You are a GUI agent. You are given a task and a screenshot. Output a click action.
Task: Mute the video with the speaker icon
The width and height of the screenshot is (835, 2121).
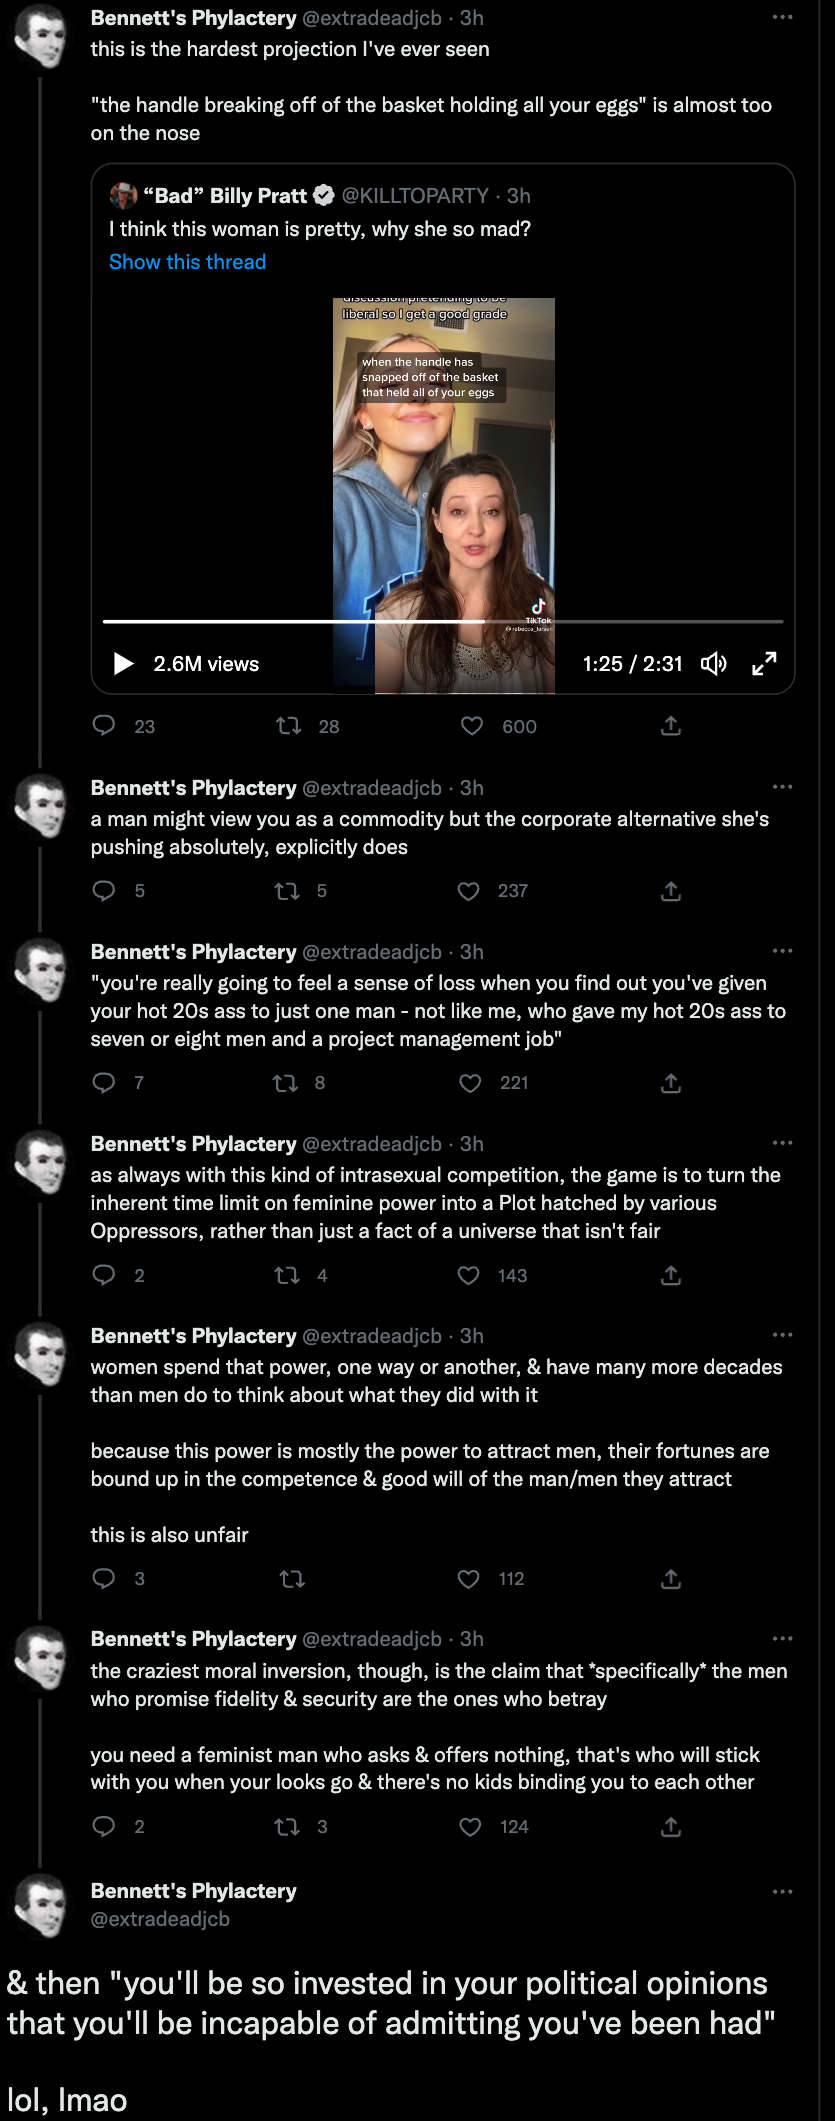tap(714, 664)
